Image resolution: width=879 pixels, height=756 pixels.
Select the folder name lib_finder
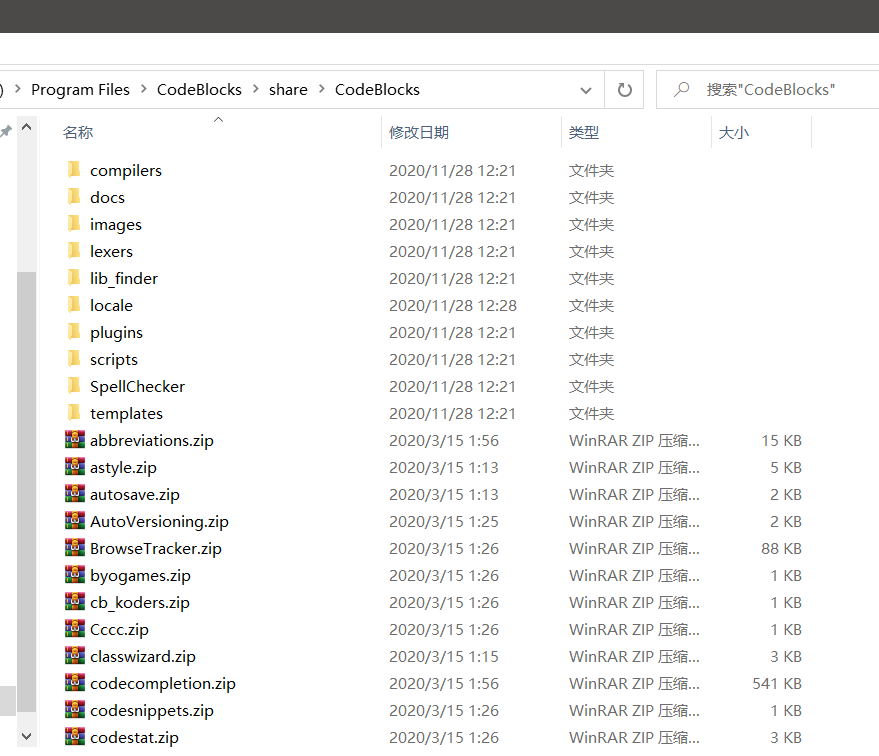point(124,279)
